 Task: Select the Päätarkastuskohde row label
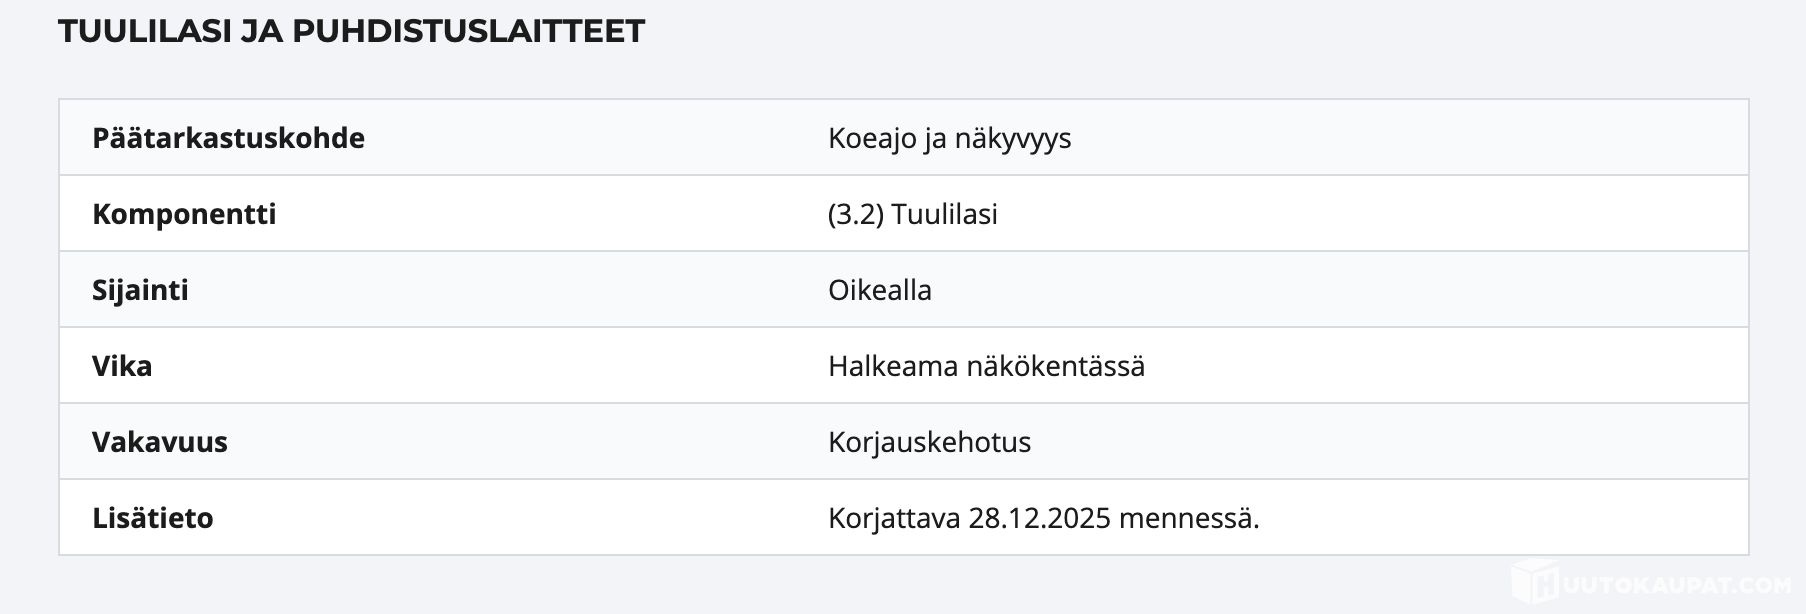[228, 138]
